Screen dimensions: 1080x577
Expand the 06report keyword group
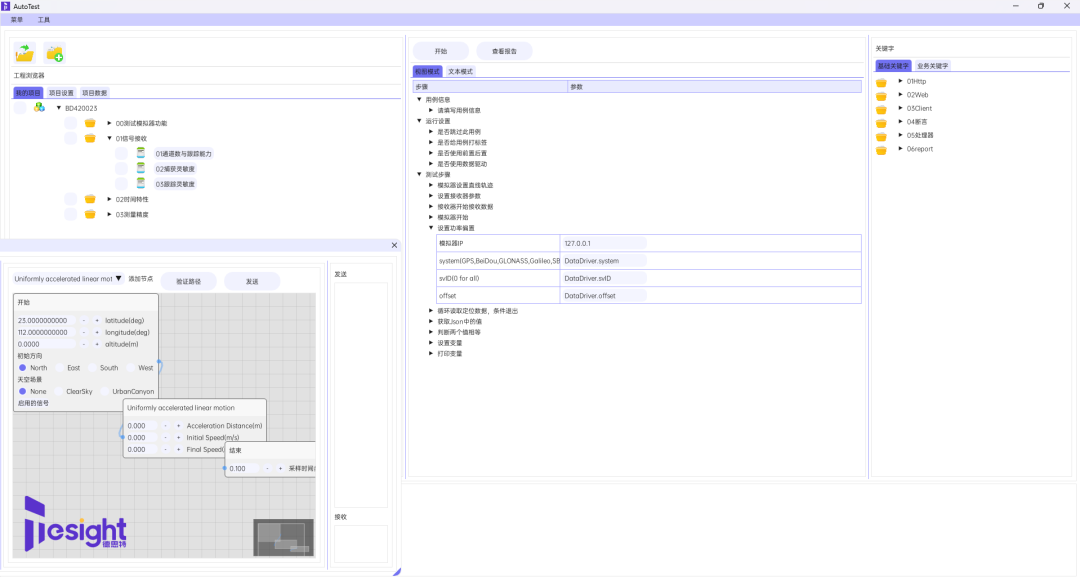coord(900,149)
